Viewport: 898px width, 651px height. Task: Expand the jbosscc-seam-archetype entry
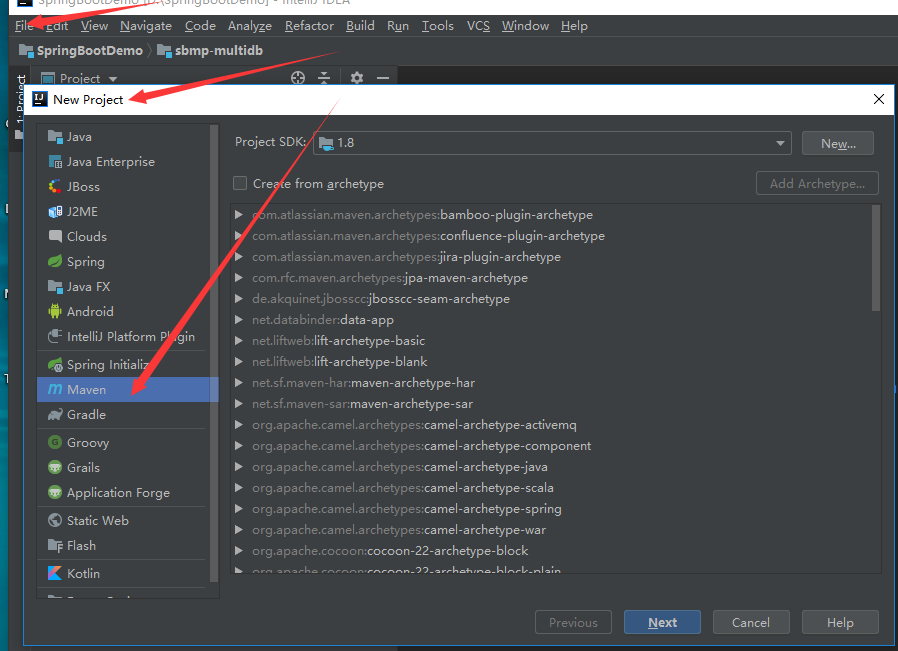[239, 299]
